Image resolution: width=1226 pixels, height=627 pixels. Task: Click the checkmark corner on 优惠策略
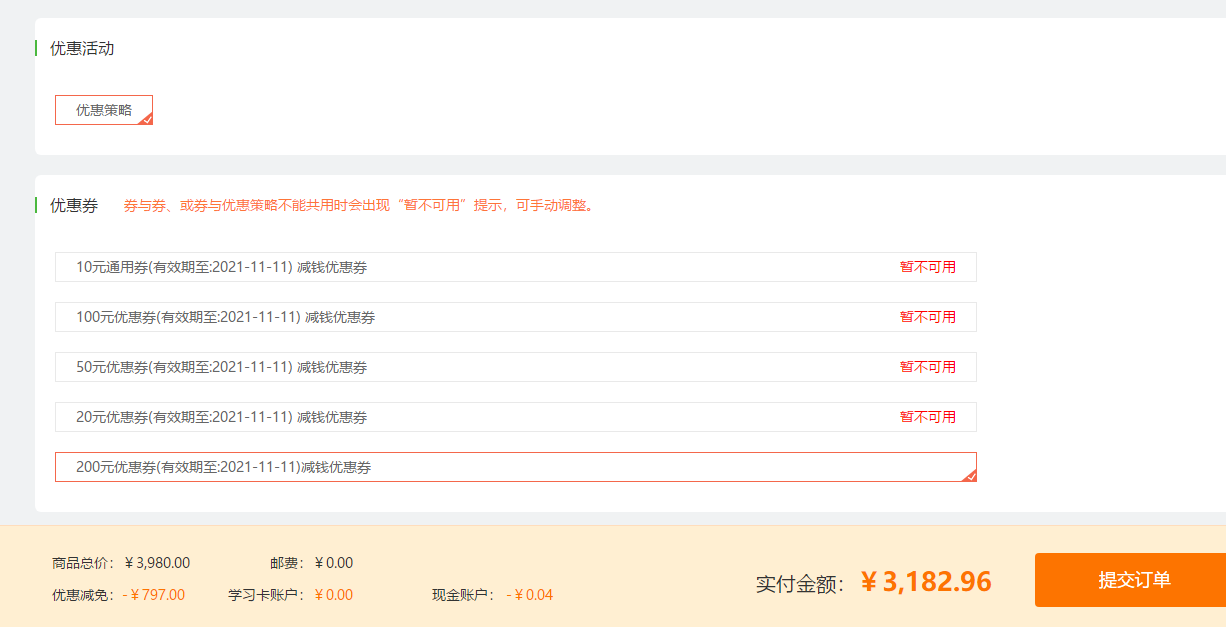point(146,119)
